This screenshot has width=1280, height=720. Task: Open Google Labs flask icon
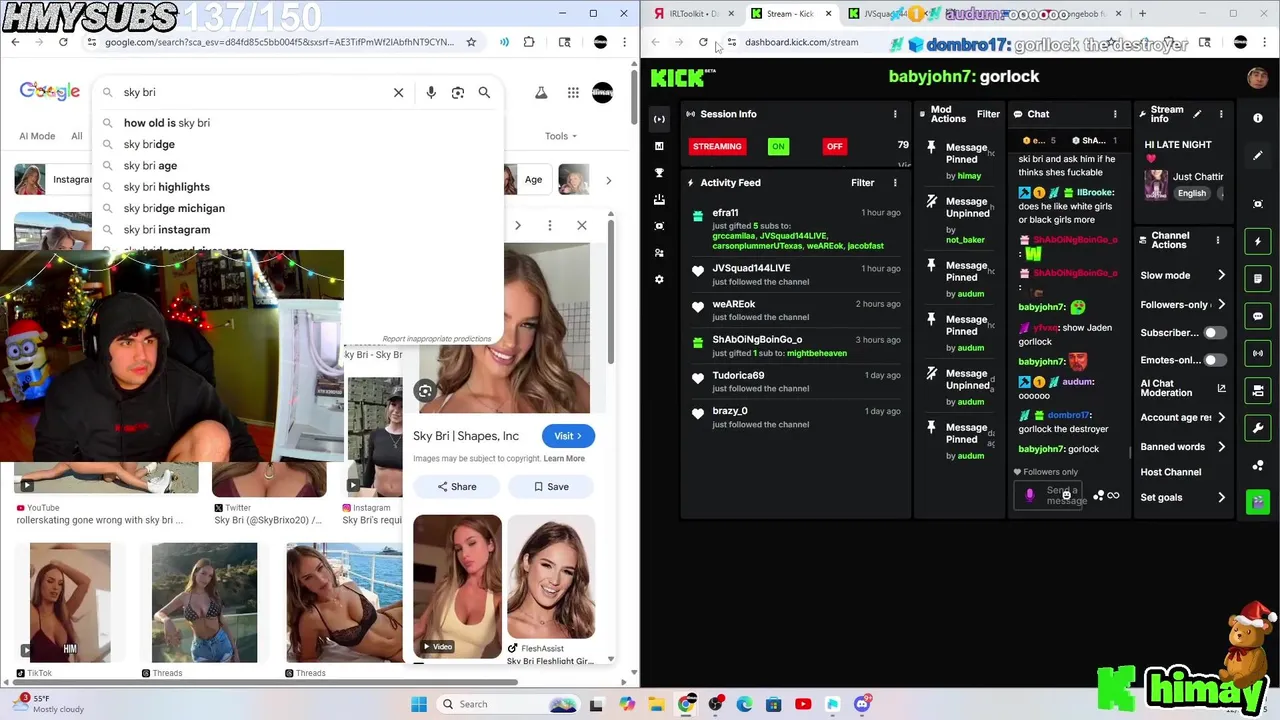click(x=541, y=93)
